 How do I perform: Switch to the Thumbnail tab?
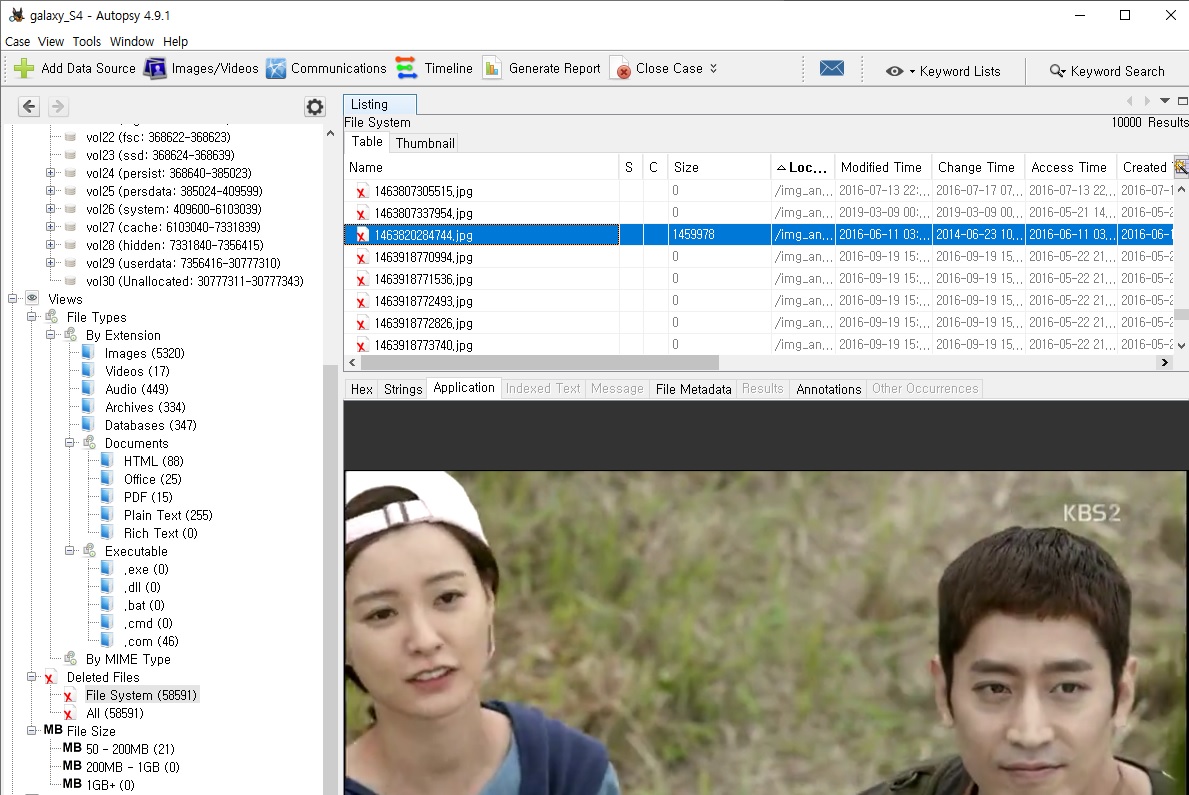[x=425, y=143]
